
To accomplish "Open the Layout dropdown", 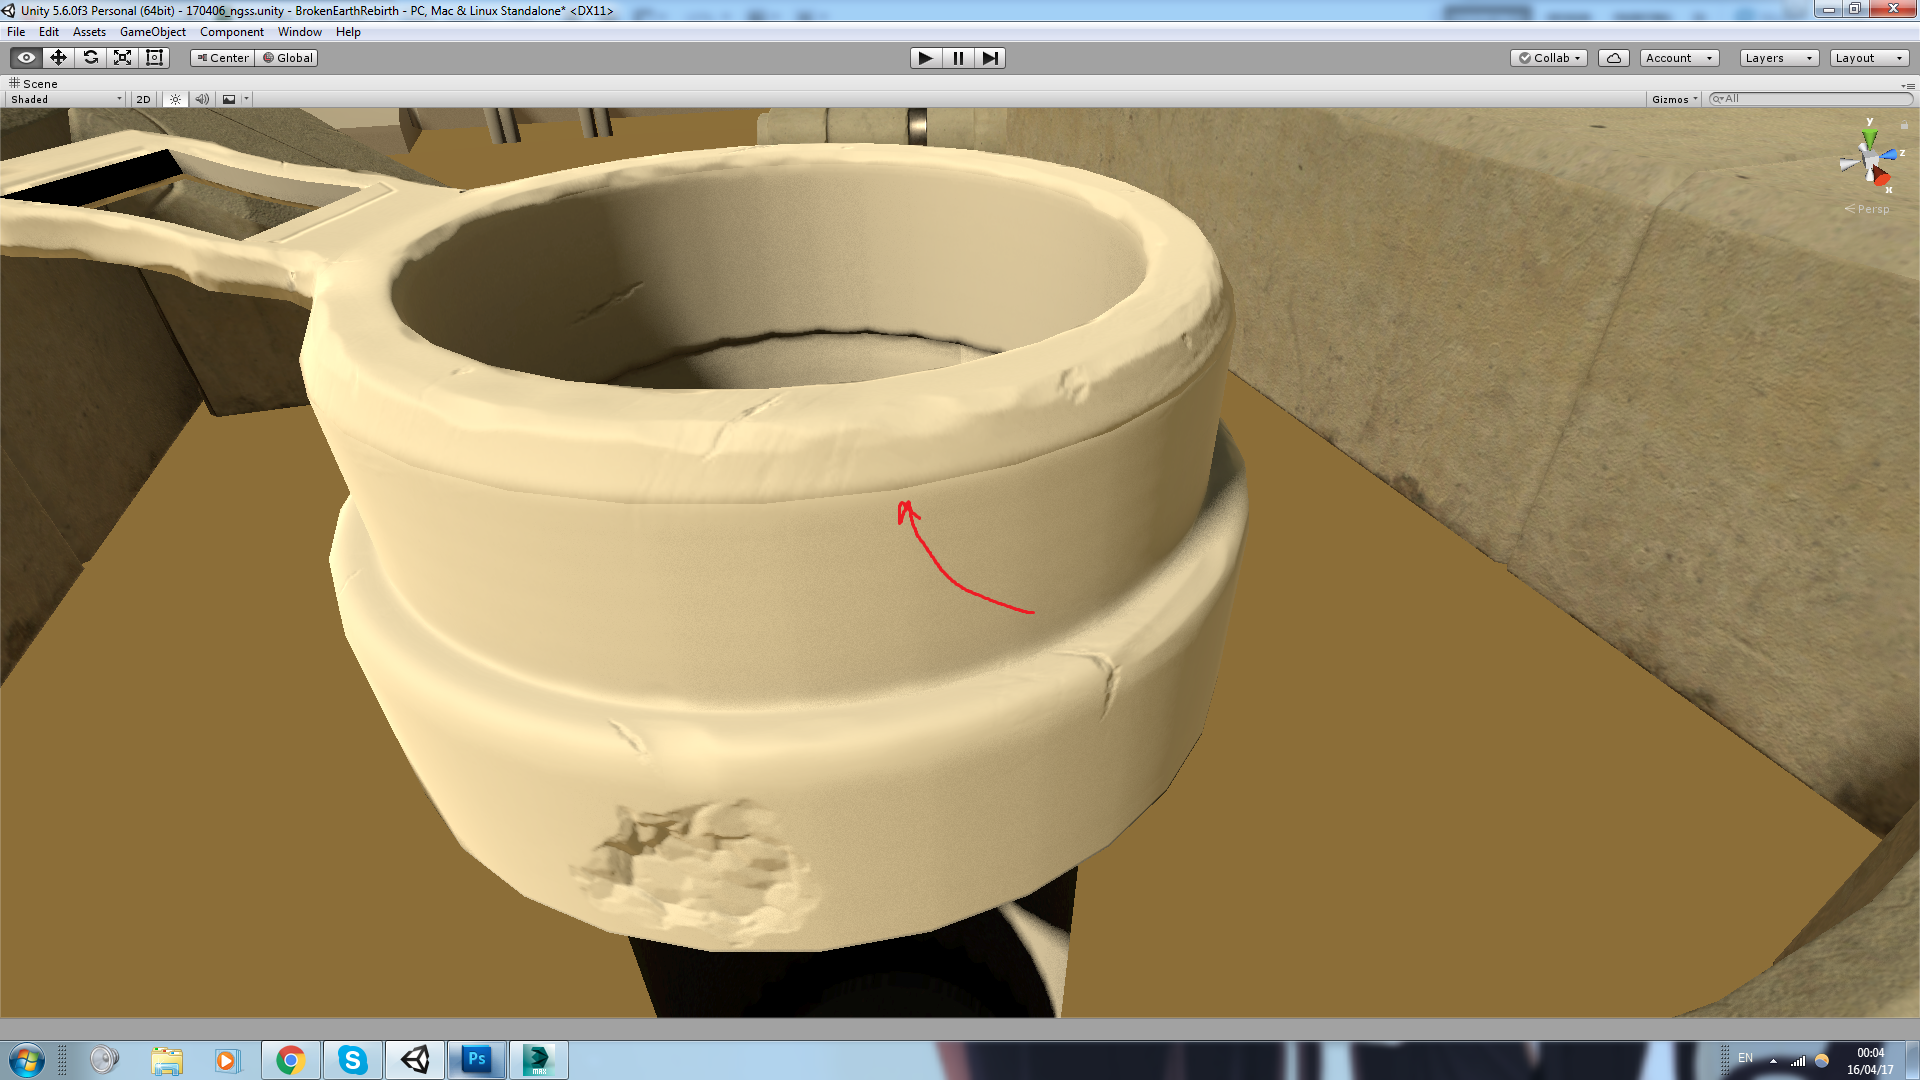I will pos(1868,57).
